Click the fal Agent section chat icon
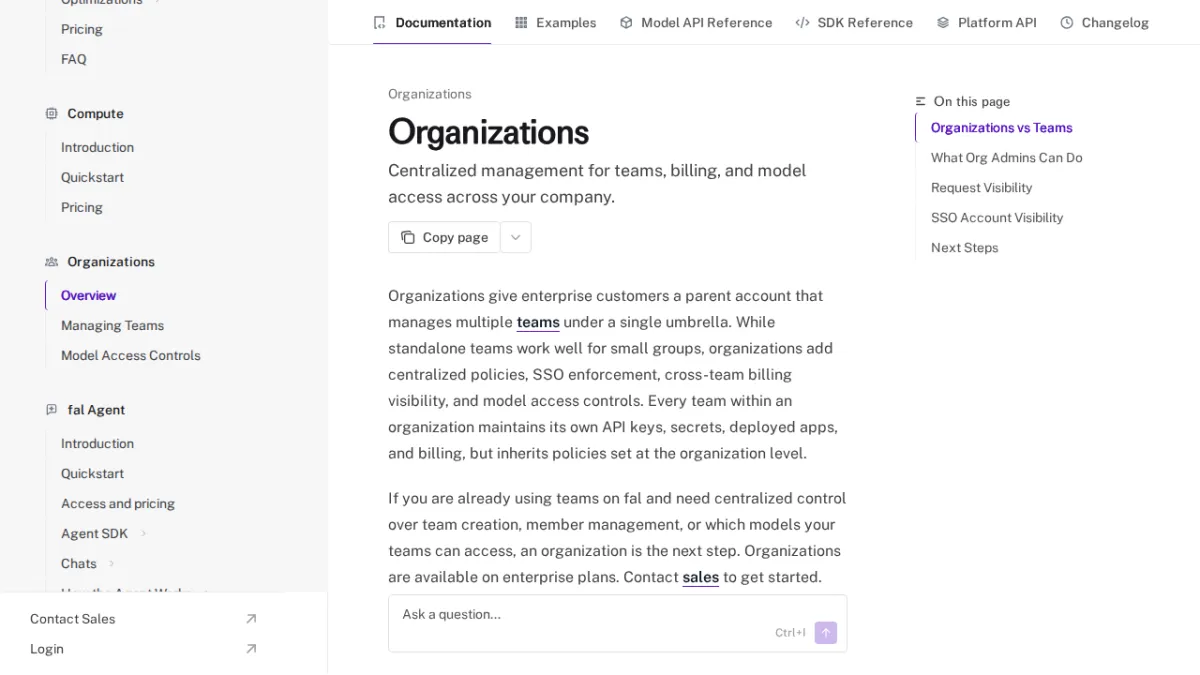This screenshot has height=675, width=1200. (51, 409)
